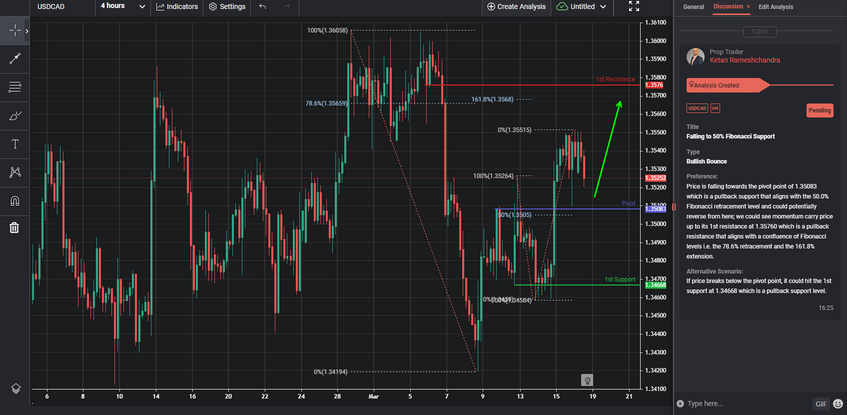This screenshot has width=847, height=415.
Task: Toggle the magnet snap tool
Action: pos(15,200)
